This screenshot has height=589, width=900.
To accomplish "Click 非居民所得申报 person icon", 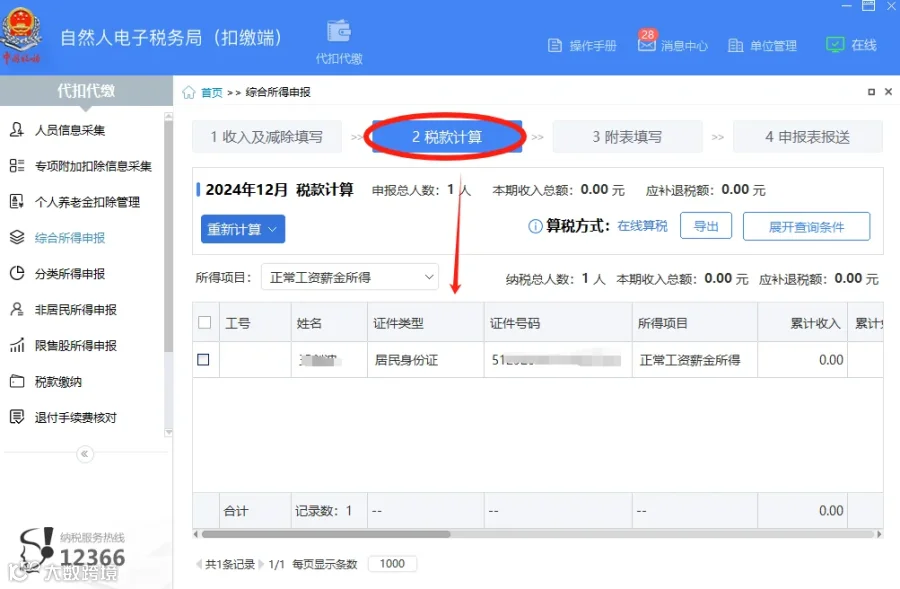I will pos(17,309).
